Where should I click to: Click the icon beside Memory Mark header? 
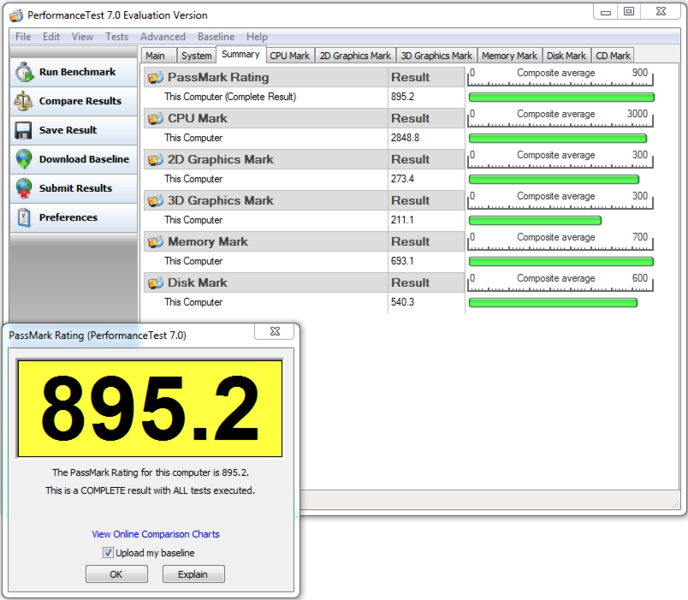pos(155,242)
